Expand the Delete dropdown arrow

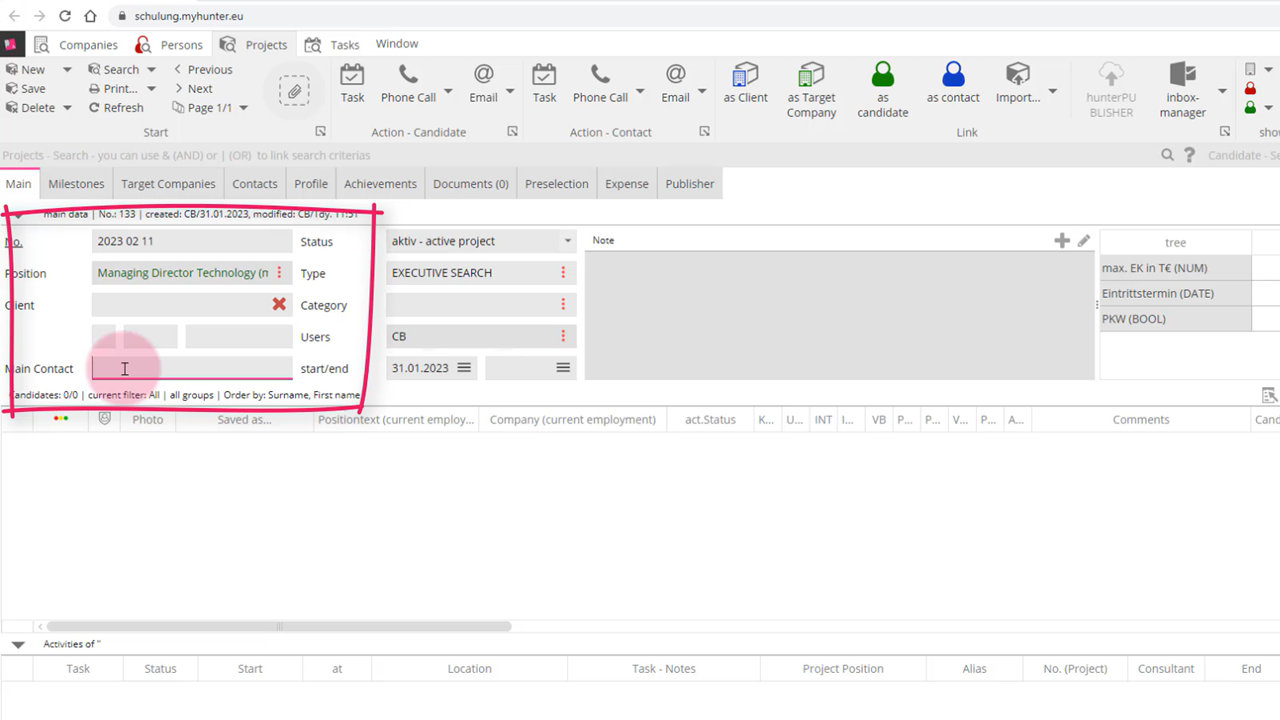(x=67, y=107)
